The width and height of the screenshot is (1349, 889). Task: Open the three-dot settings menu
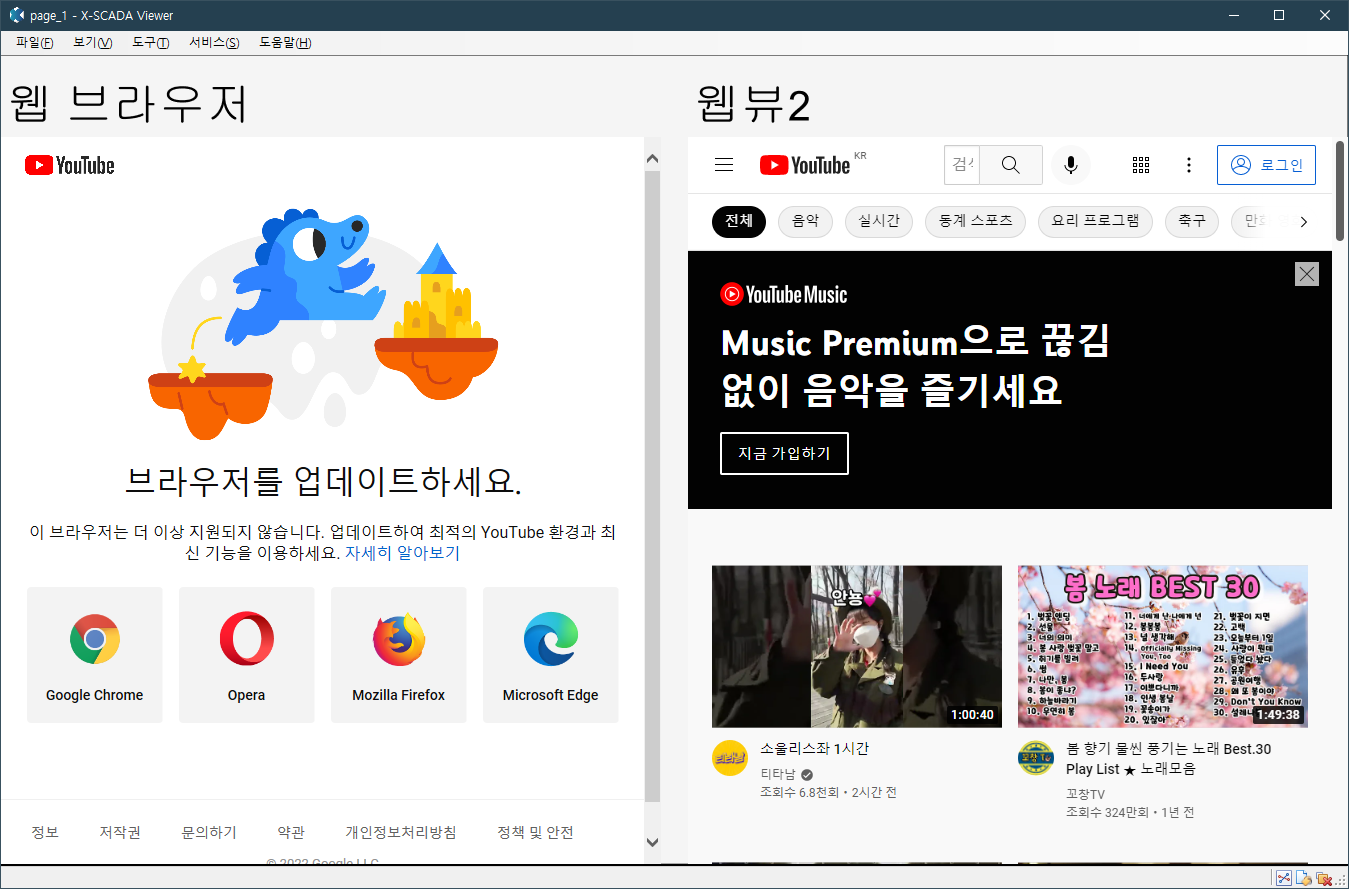point(1189,165)
